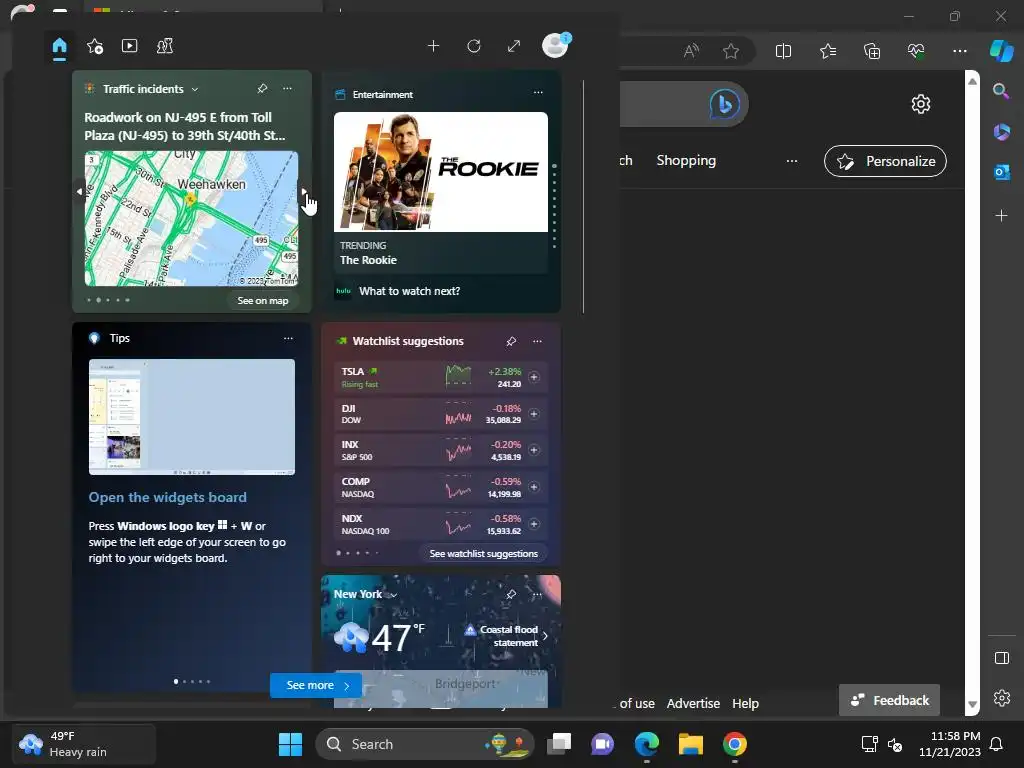Open the favorites star widget tab

point(95,46)
